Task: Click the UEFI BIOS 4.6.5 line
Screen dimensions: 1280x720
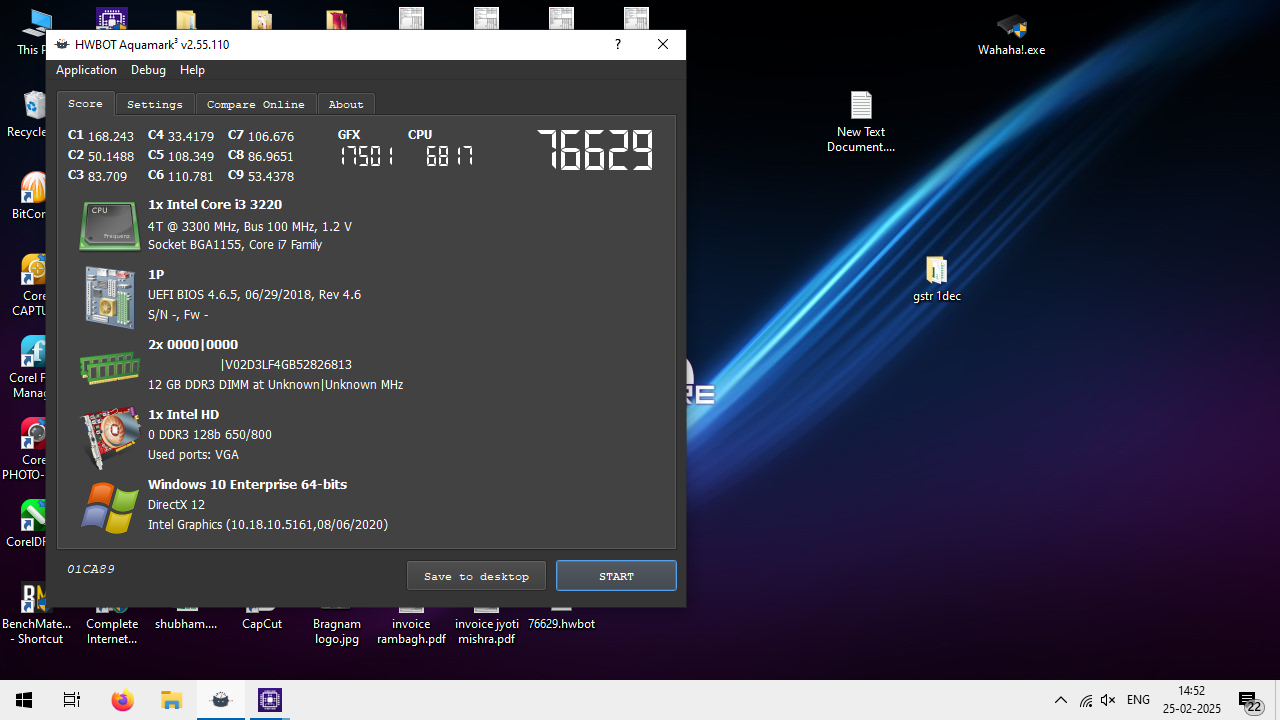Action: point(254,294)
